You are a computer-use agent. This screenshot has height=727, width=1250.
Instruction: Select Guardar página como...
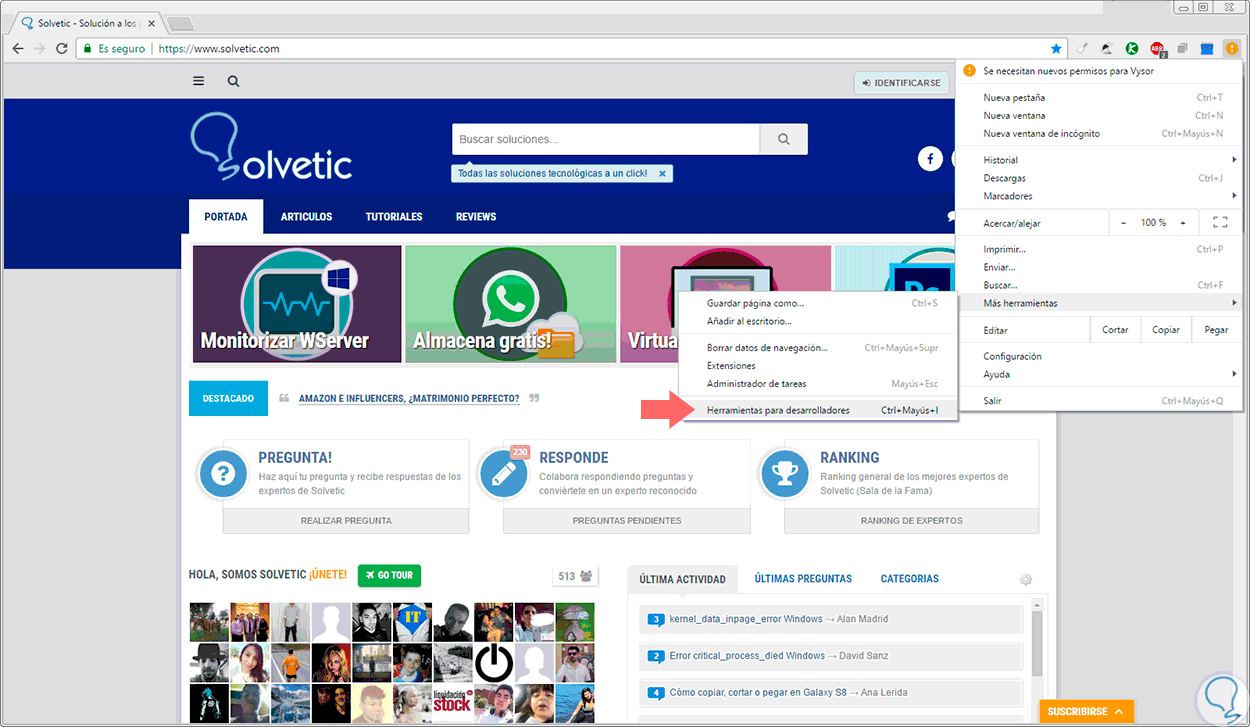pyautogui.click(x=818, y=303)
